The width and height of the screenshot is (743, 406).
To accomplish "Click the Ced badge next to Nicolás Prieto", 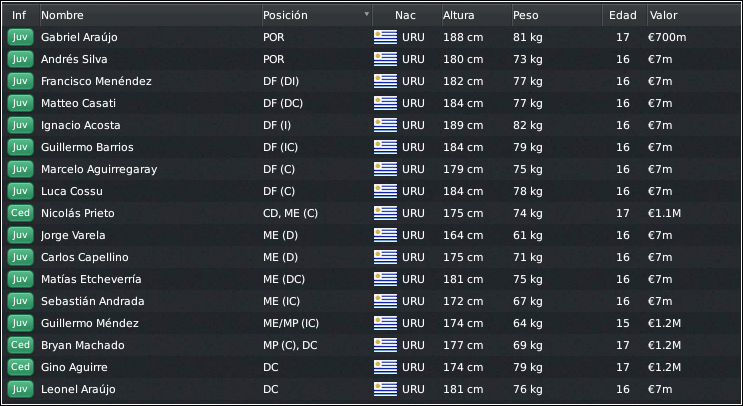I will click(x=20, y=213).
